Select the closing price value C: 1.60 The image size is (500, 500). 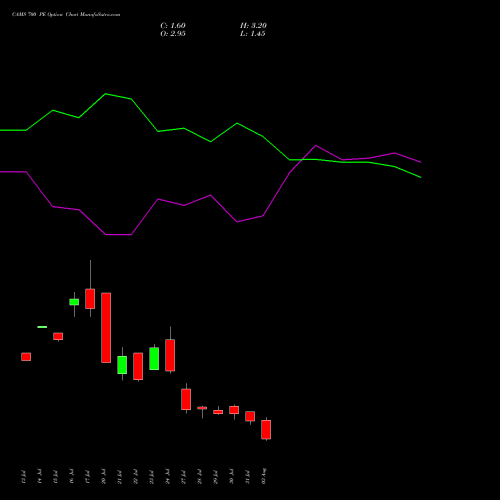click(x=173, y=26)
